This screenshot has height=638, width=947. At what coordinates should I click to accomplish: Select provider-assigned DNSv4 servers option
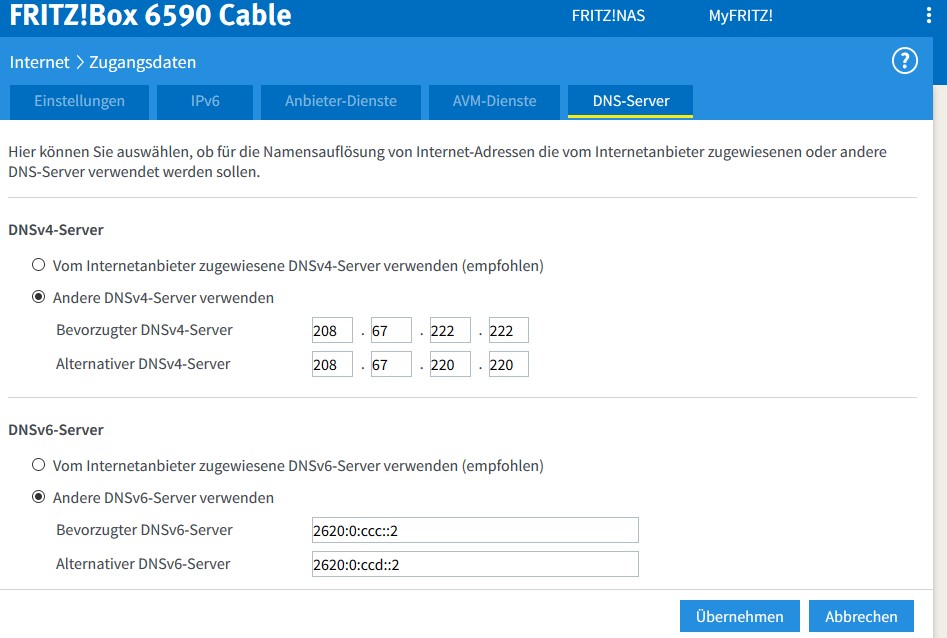[x=39, y=266]
